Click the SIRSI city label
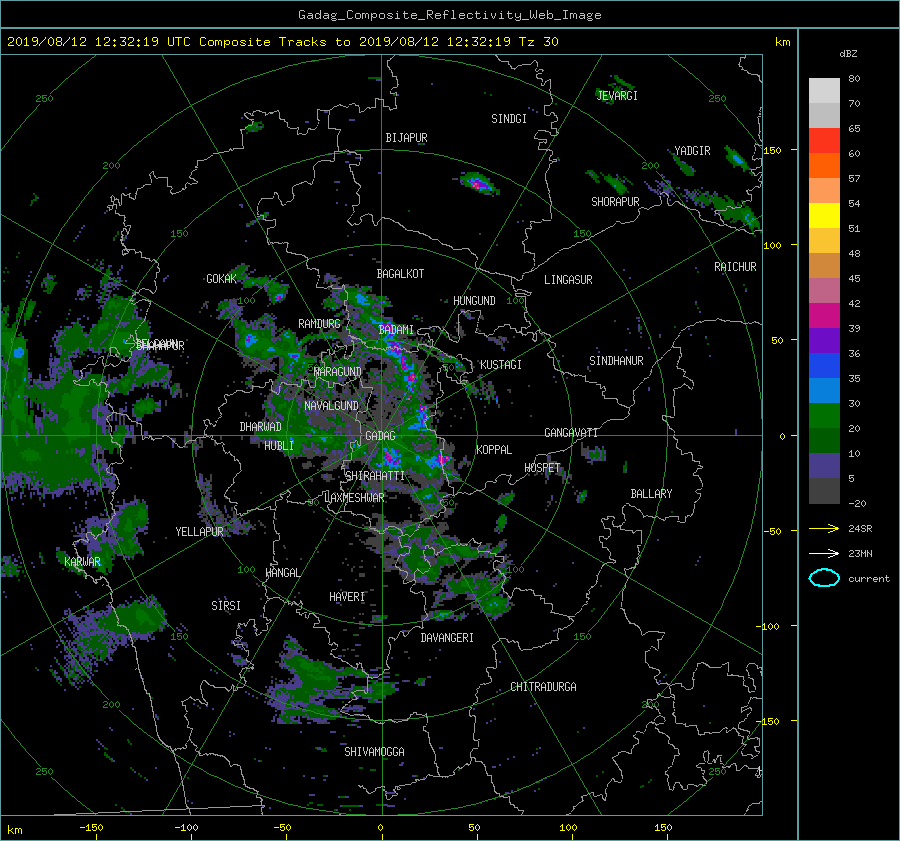900x841 pixels. point(226,606)
